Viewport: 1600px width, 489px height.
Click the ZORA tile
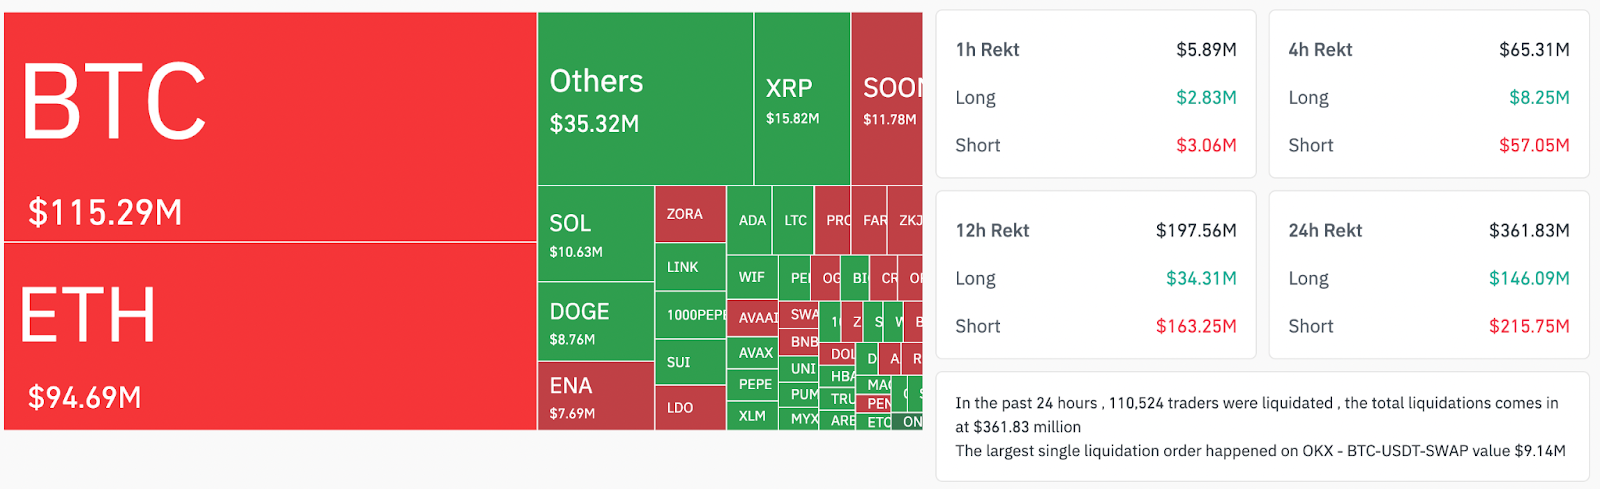coord(690,214)
